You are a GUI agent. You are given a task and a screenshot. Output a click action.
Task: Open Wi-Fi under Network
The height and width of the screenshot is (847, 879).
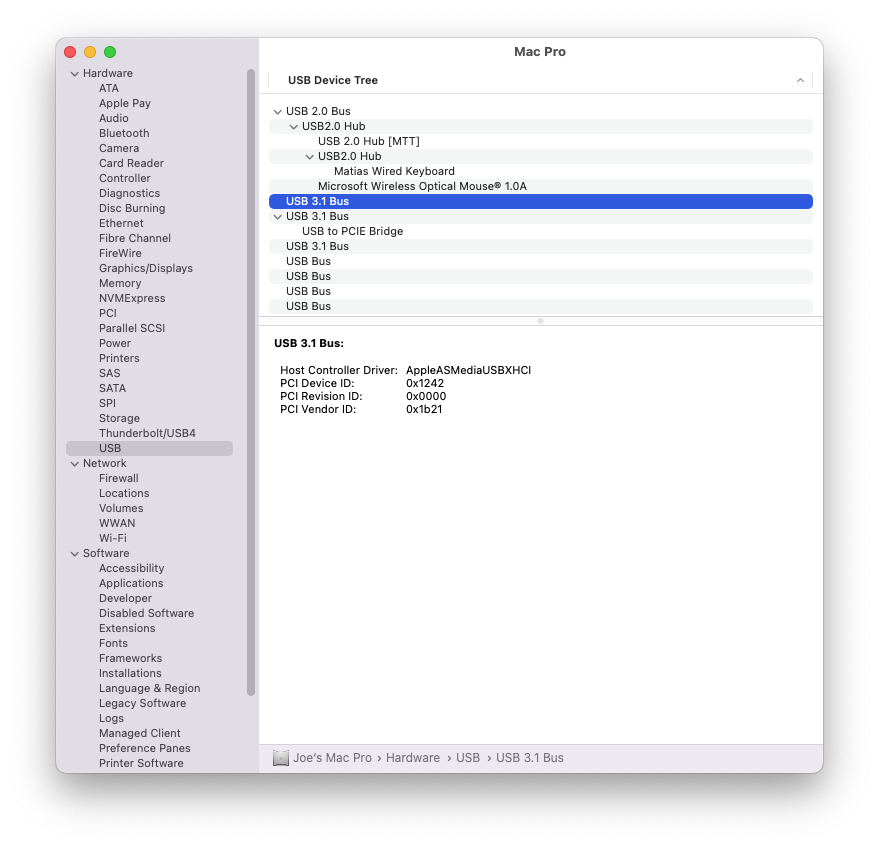tap(113, 538)
